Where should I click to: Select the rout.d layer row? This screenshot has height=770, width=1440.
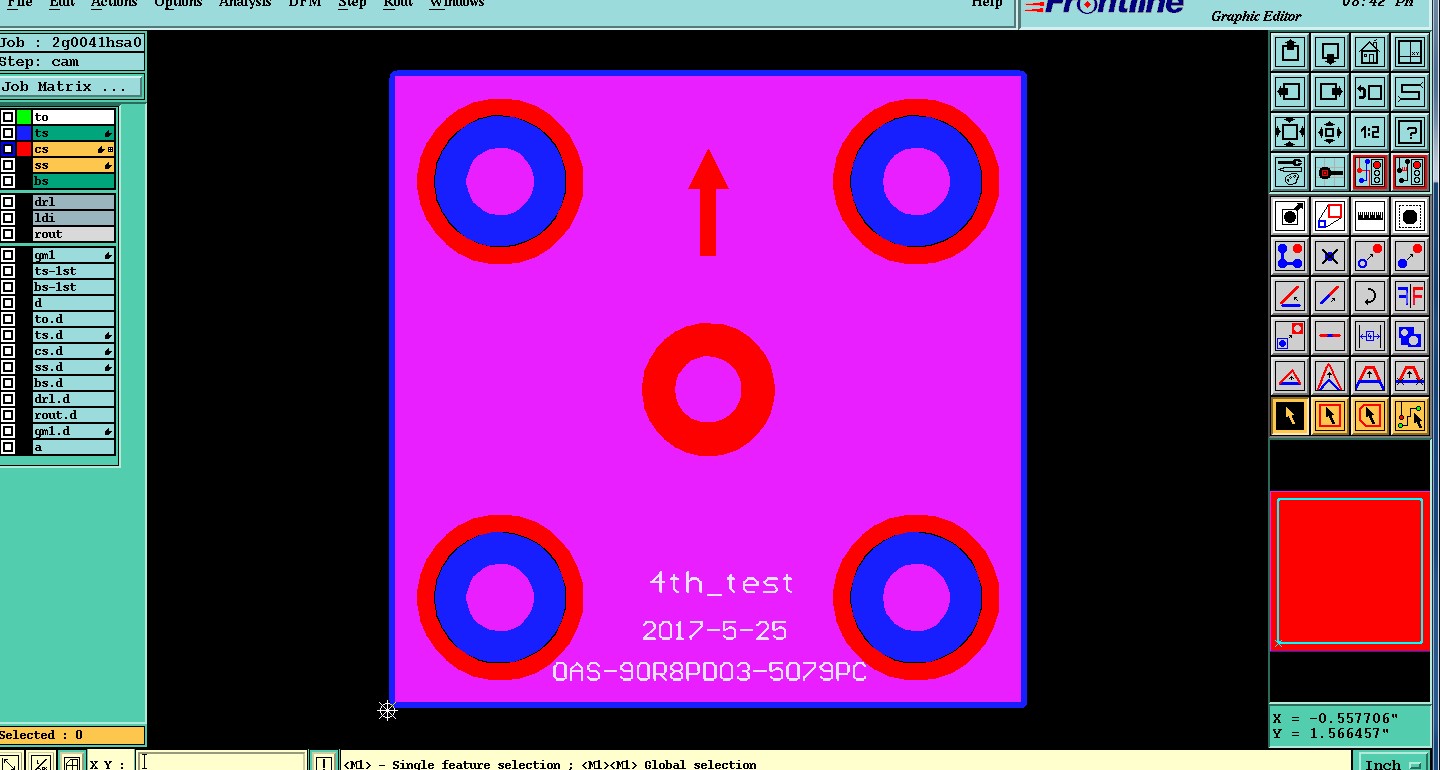pyautogui.click(x=73, y=415)
